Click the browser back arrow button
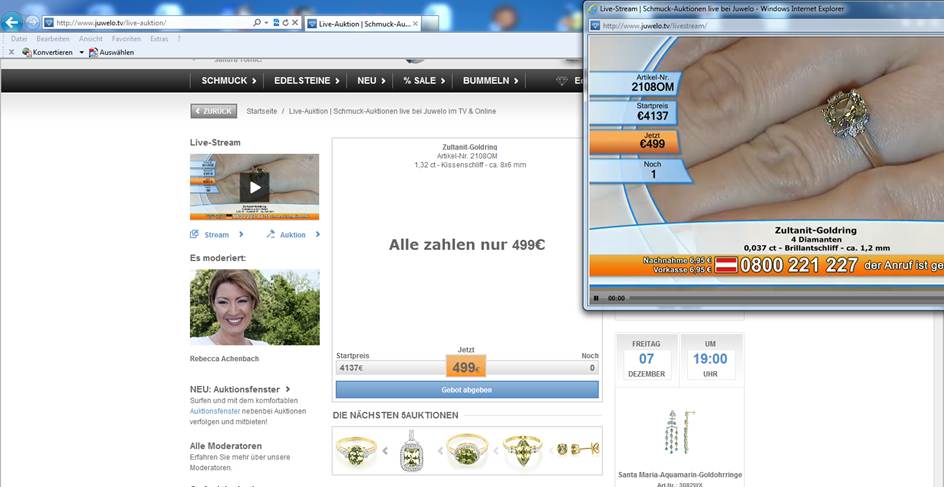The width and height of the screenshot is (944, 487). coord(12,22)
